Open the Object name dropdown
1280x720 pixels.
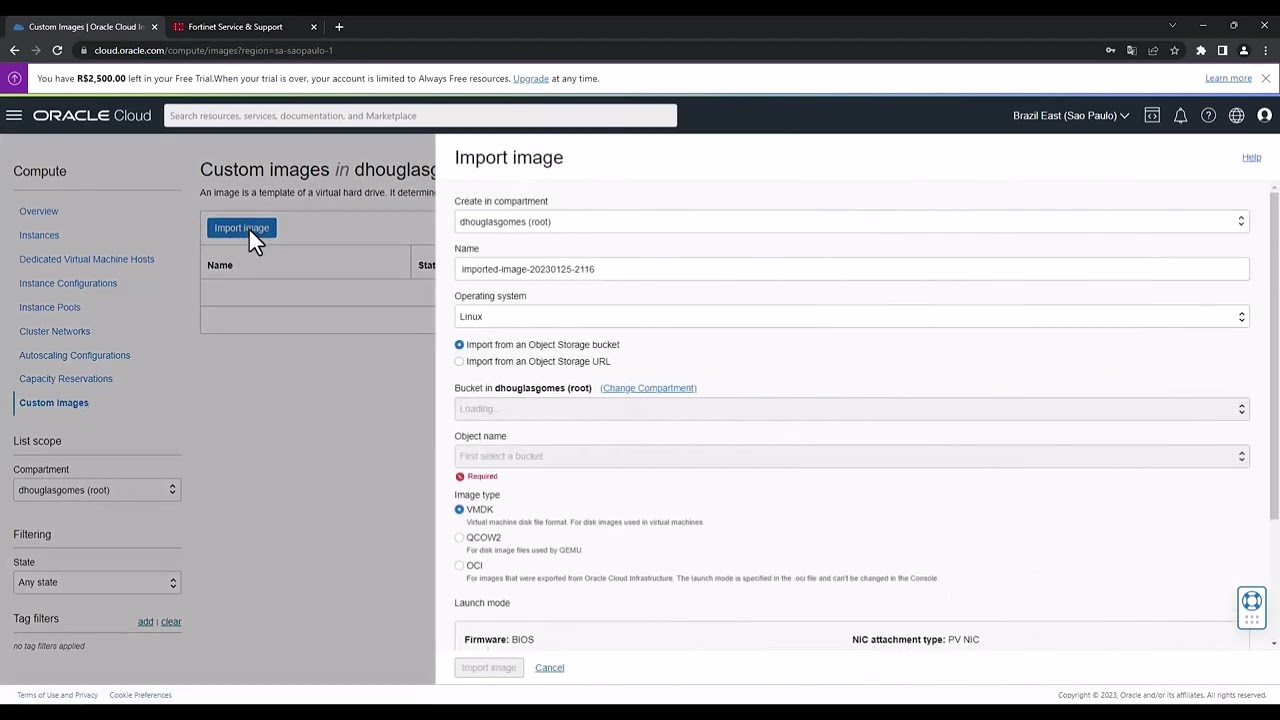click(852, 456)
